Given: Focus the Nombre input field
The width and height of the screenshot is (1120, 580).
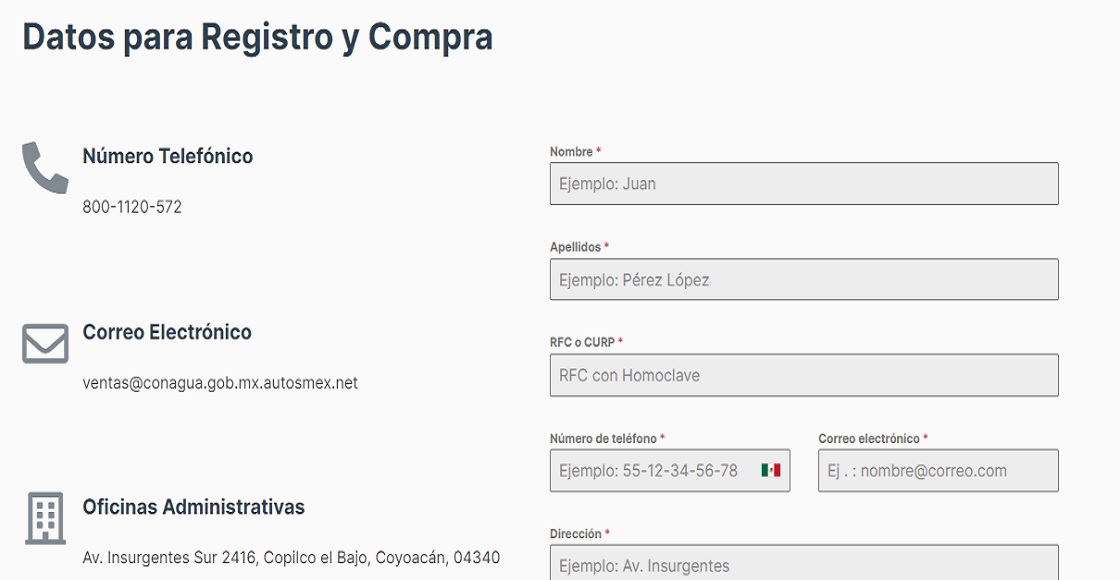Looking at the screenshot, I should coord(803,184).
